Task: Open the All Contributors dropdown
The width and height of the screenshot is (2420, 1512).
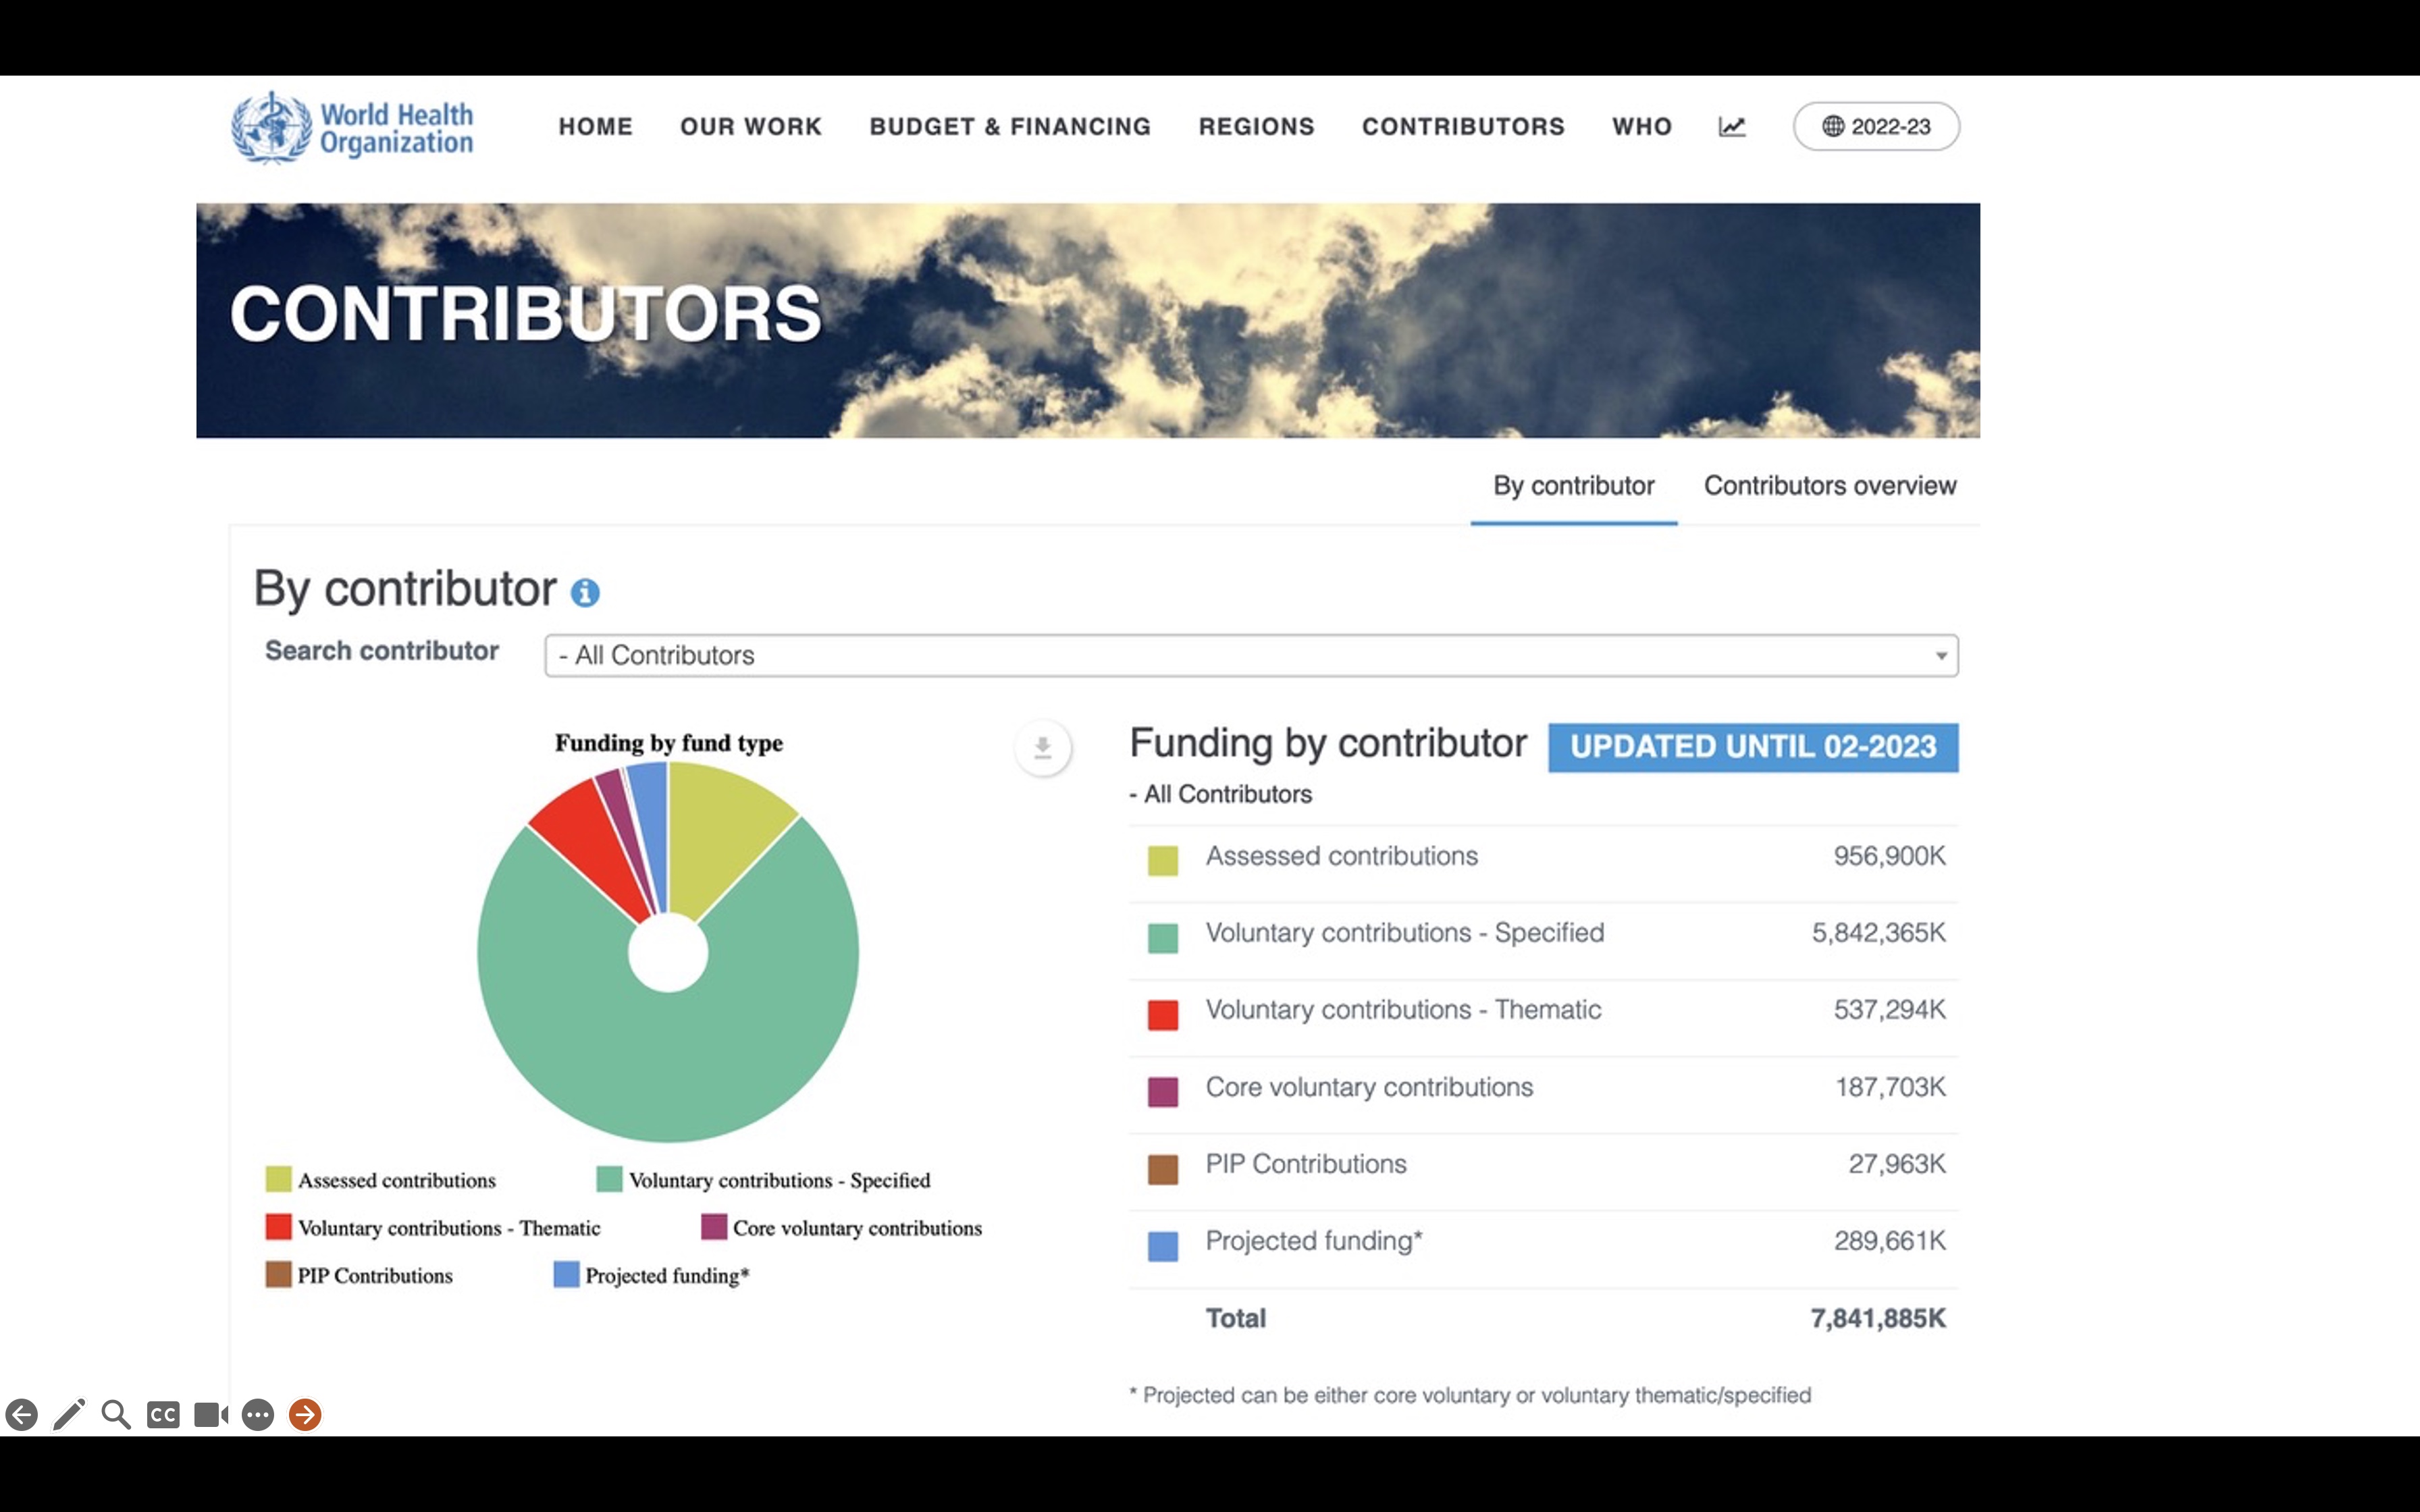Action: click(x=1250, y=656)
